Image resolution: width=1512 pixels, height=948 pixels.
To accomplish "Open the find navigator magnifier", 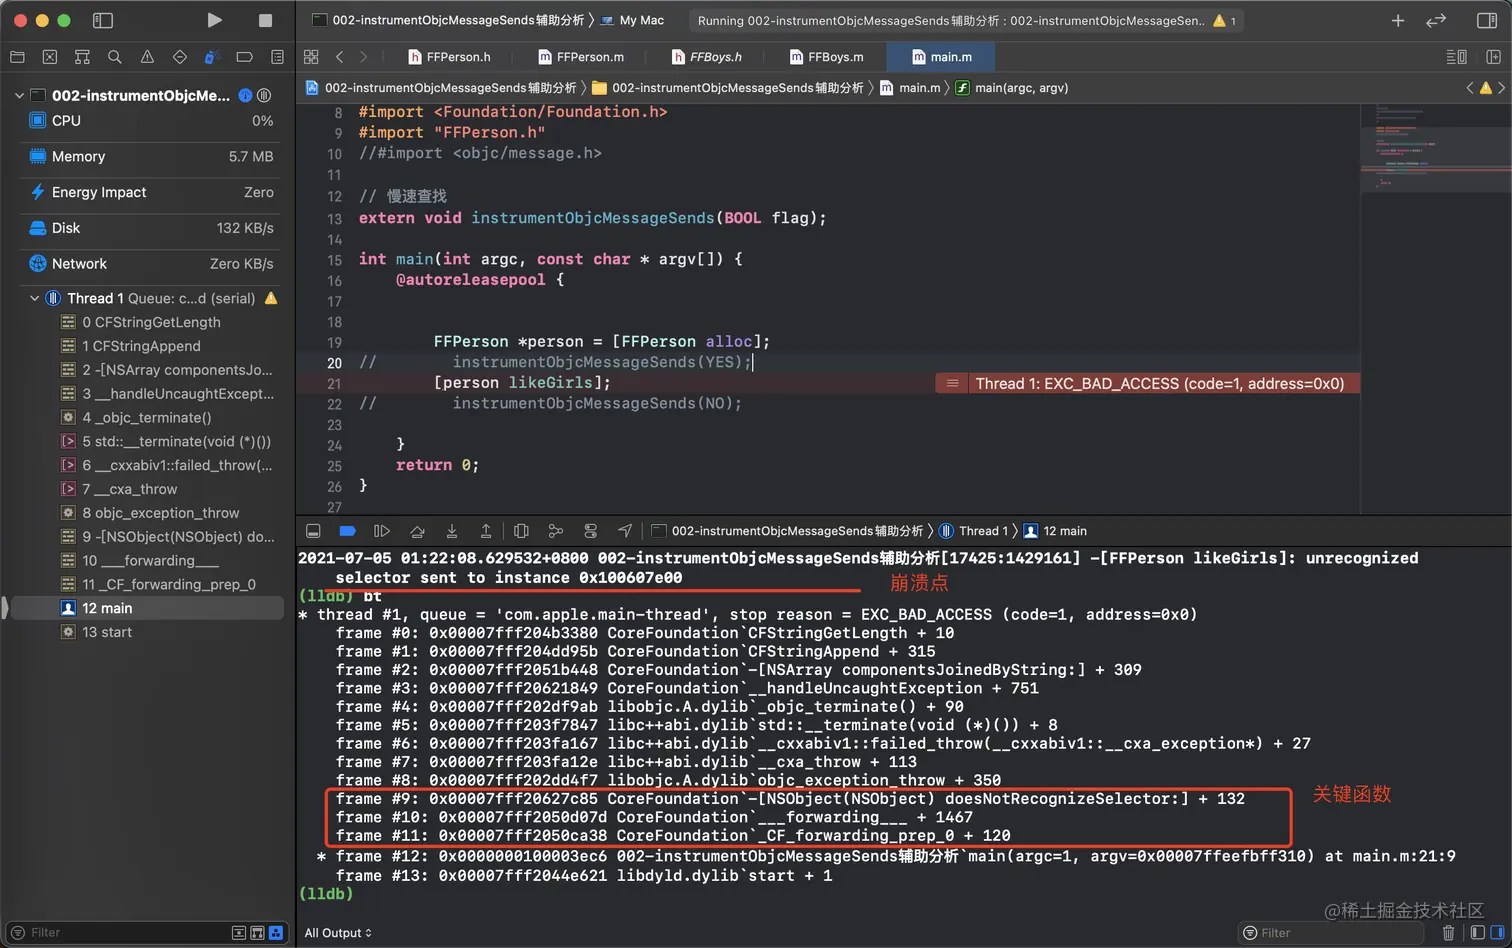I will pos(115,57).
